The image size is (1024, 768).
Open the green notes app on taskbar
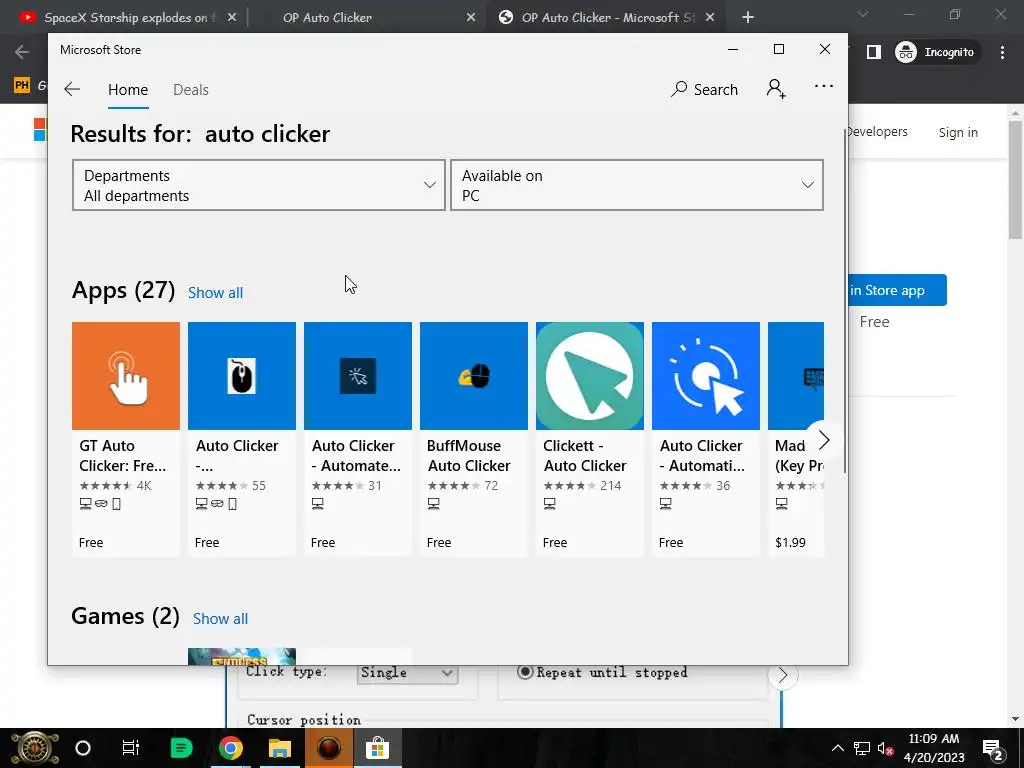point(182,748)
